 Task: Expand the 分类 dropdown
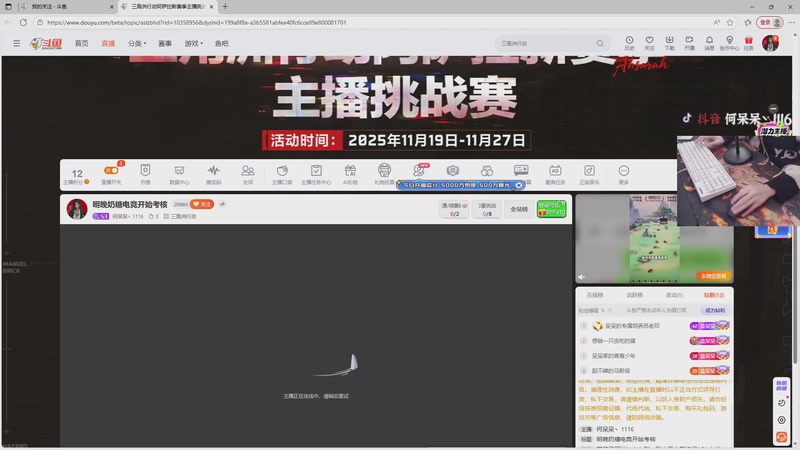click(137, 43)
